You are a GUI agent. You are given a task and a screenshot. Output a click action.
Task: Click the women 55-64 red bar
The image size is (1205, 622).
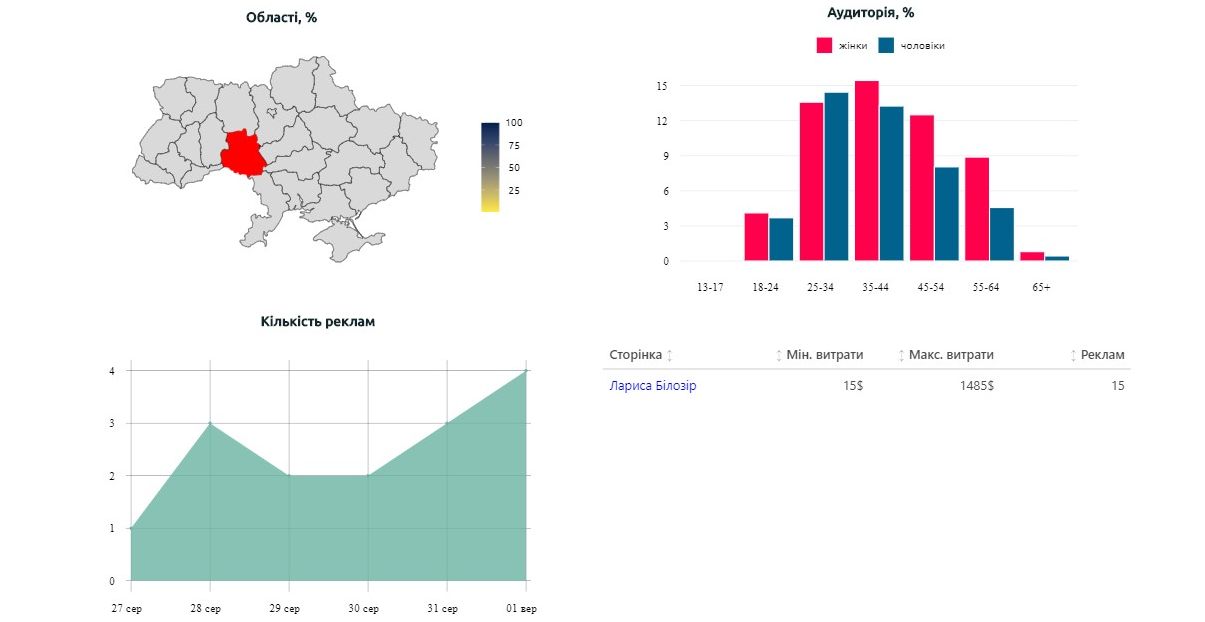point(977,209)
